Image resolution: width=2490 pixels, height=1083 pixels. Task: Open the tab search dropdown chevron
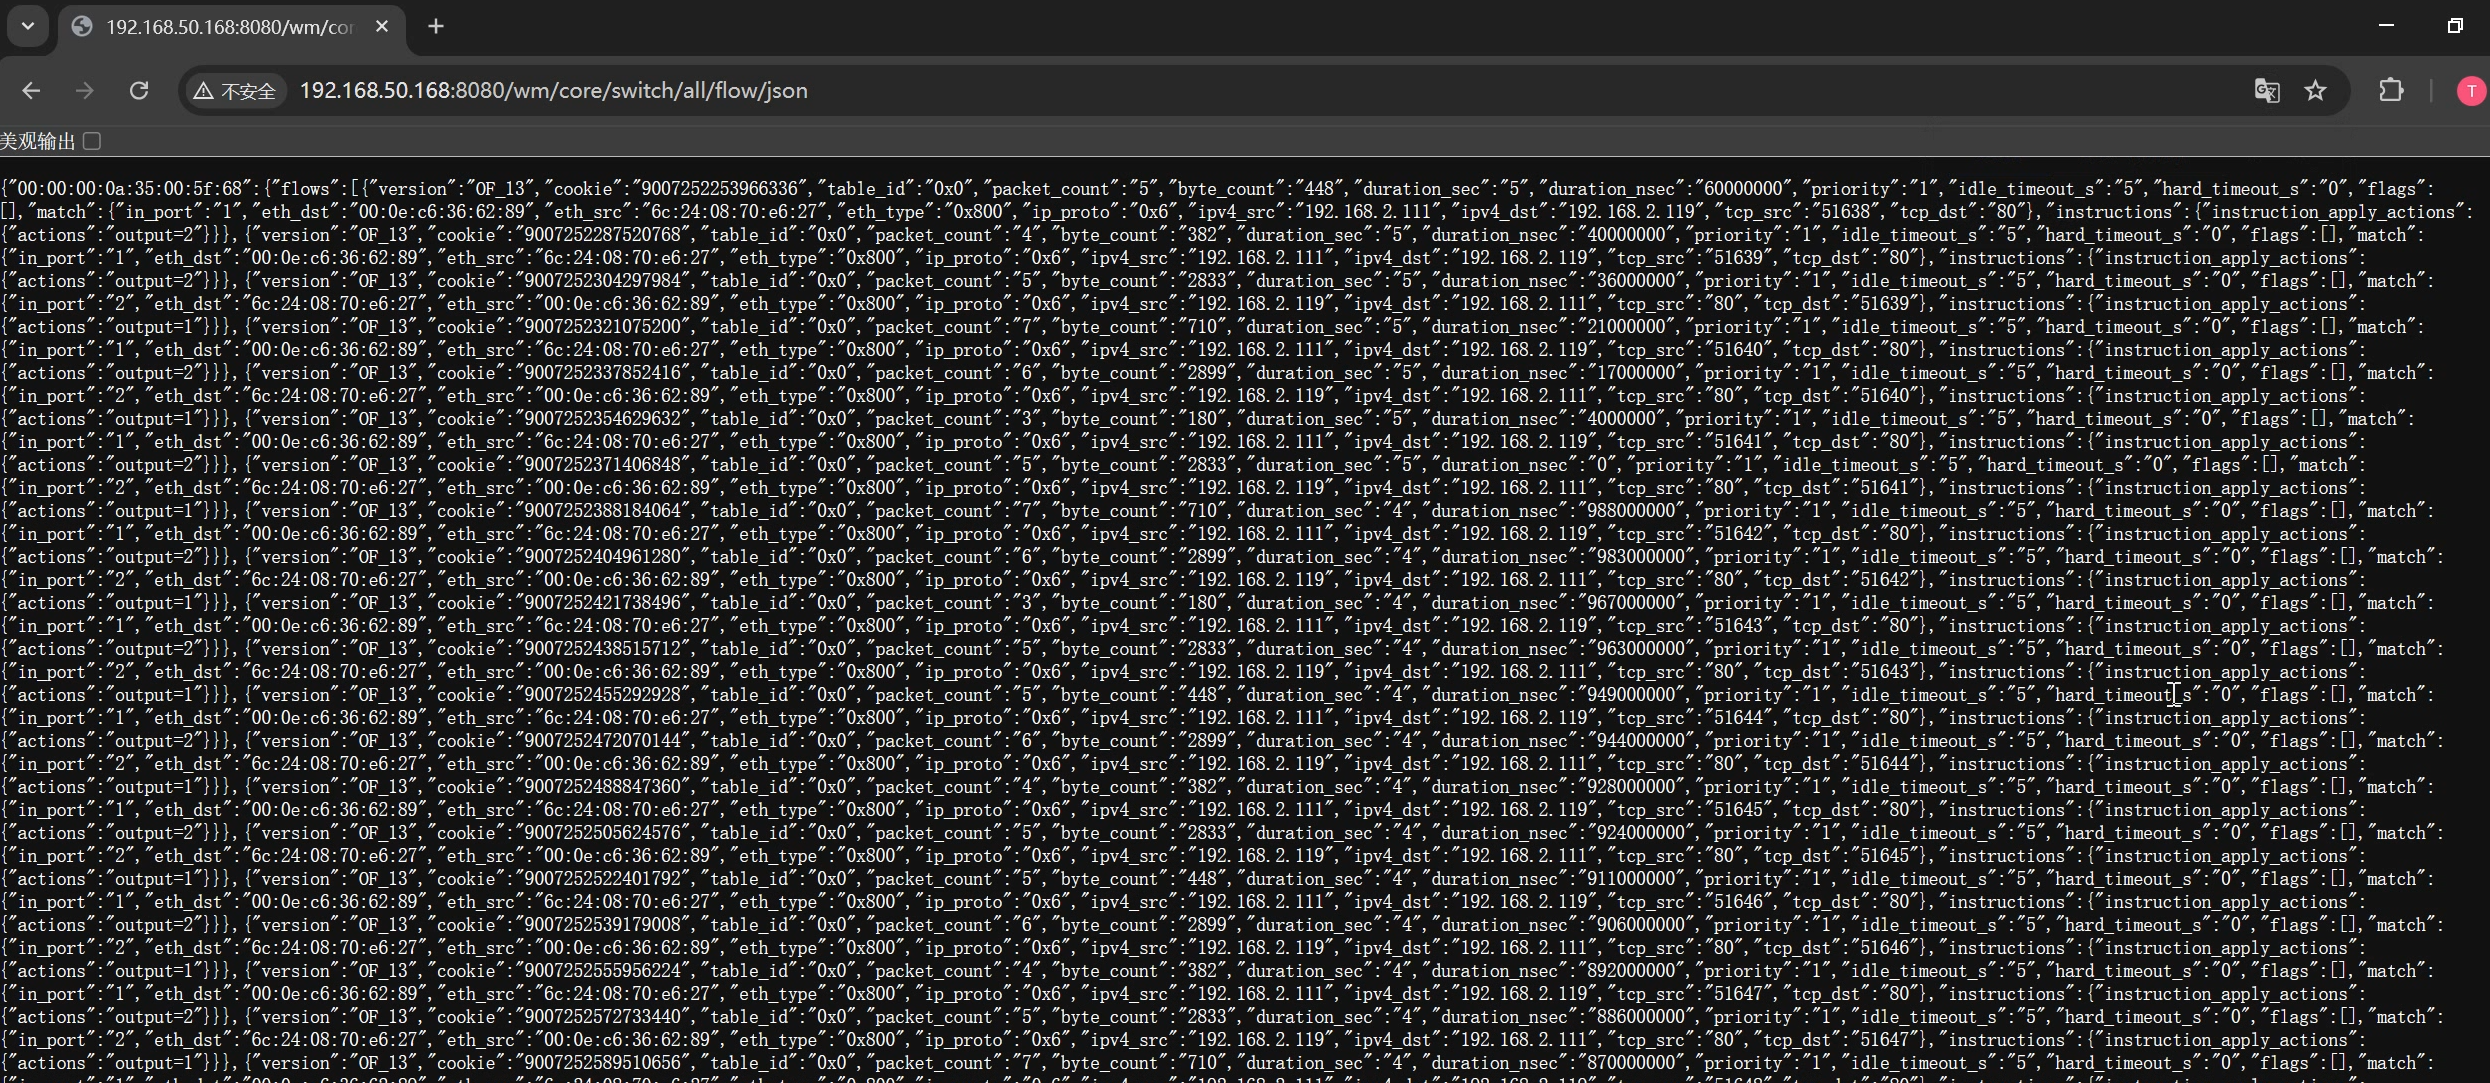coord(28,26)
